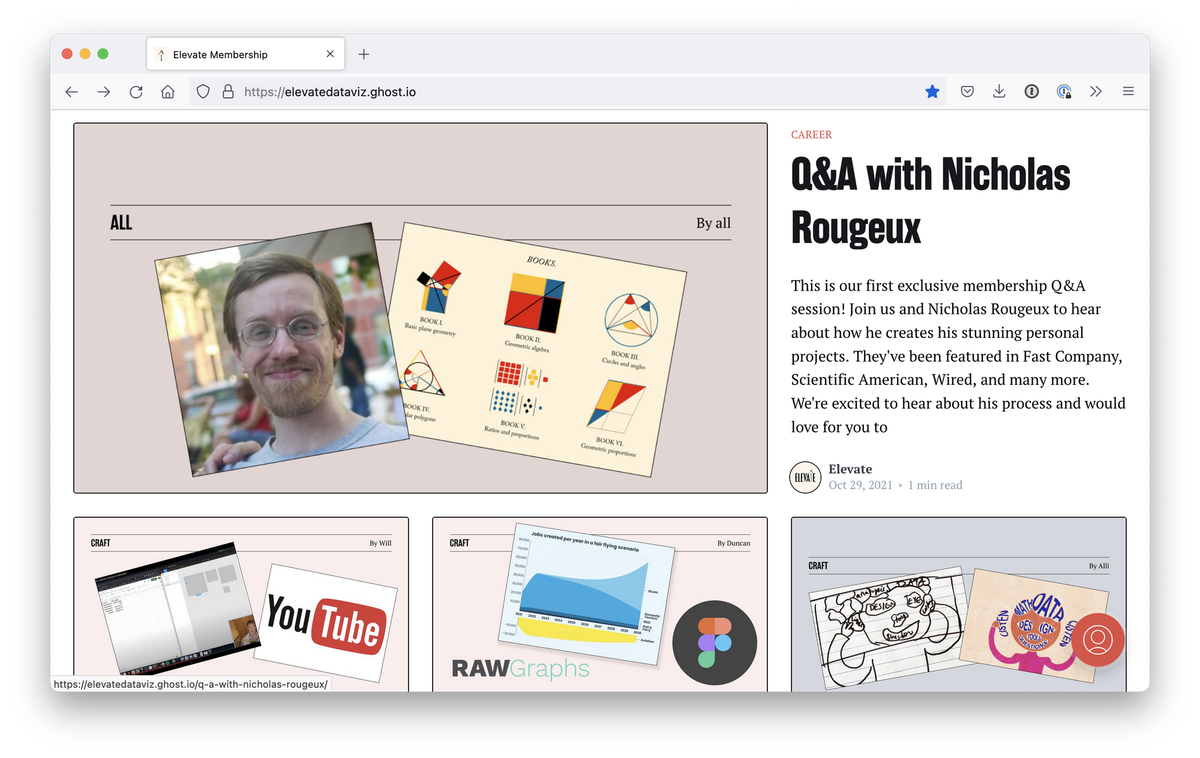Select the Elevate Membership tab
The height and width of the screenshot is (758, 1200).
point(246,54)
